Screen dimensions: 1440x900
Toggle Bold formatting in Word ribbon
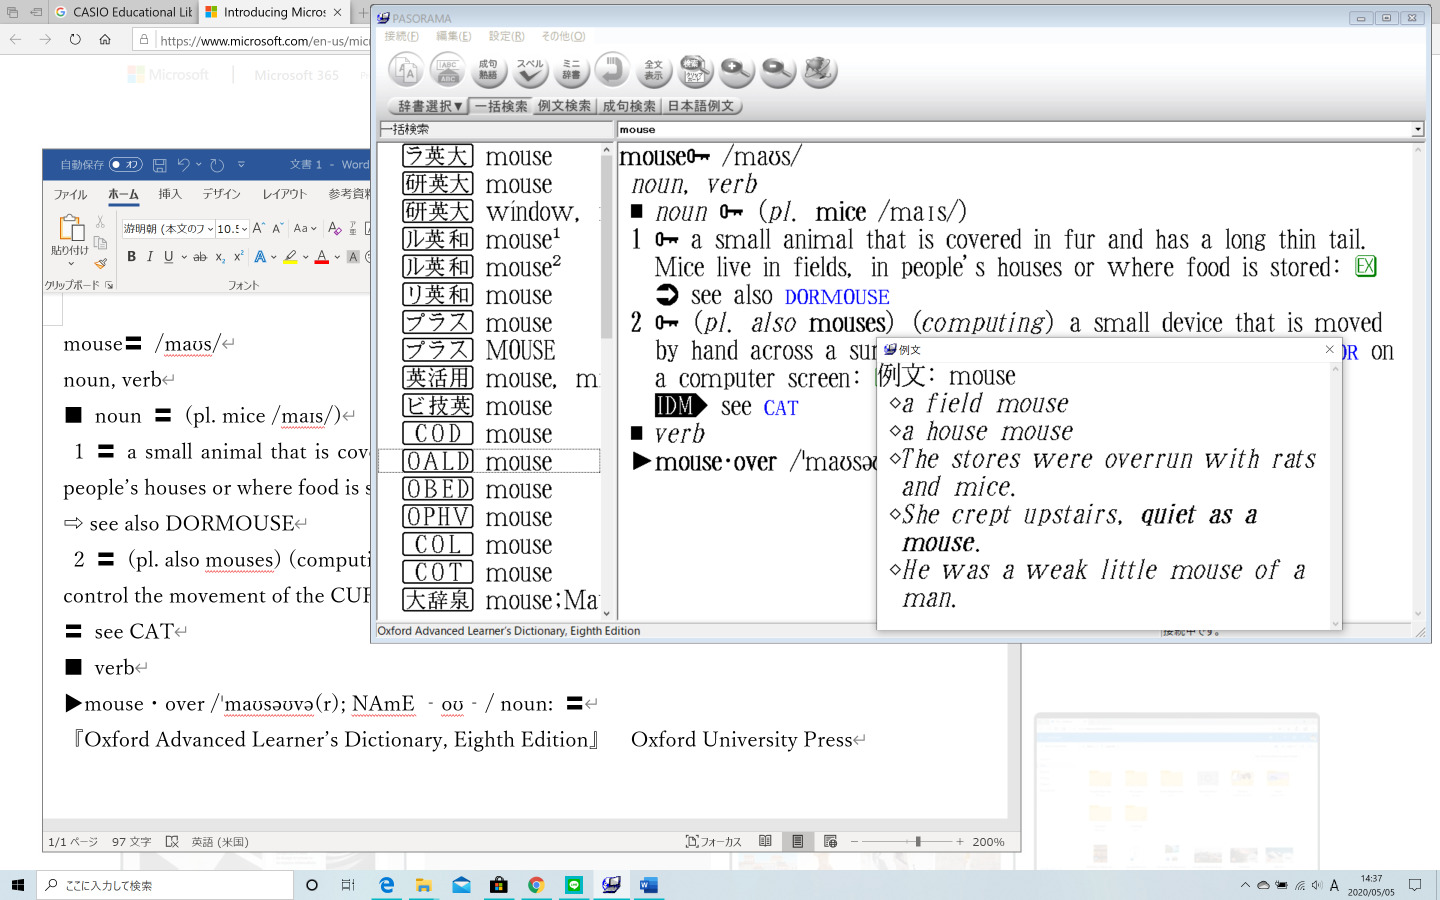click(131, 257)
